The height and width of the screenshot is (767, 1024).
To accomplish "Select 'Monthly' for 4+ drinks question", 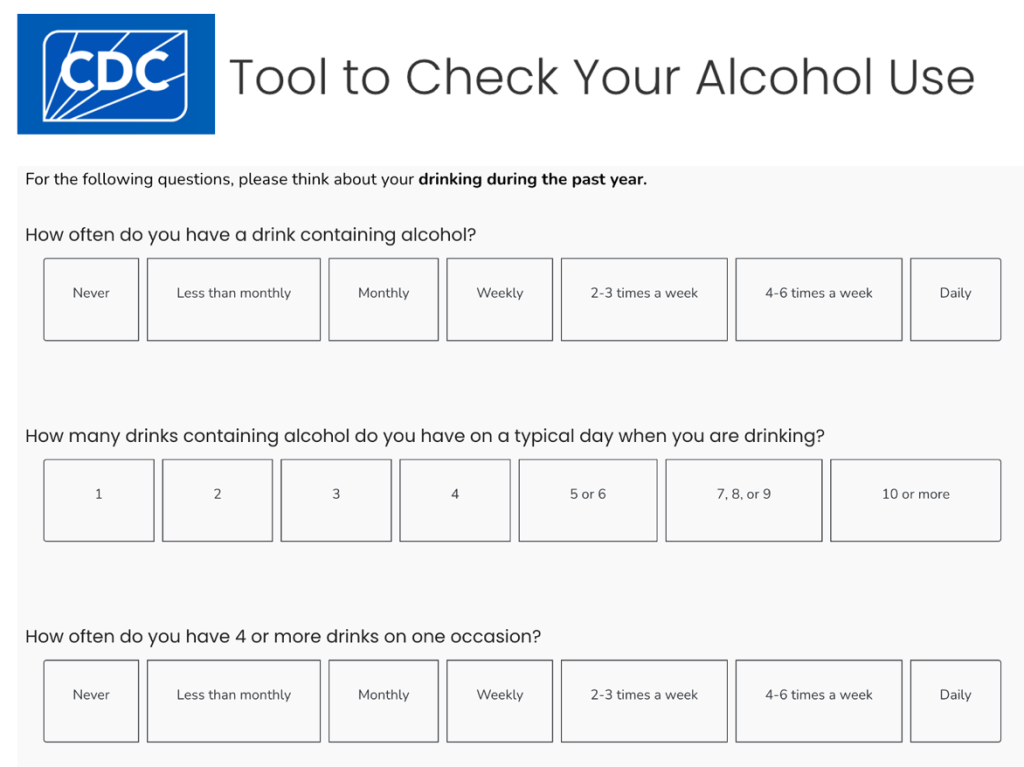I will point(383,700).
